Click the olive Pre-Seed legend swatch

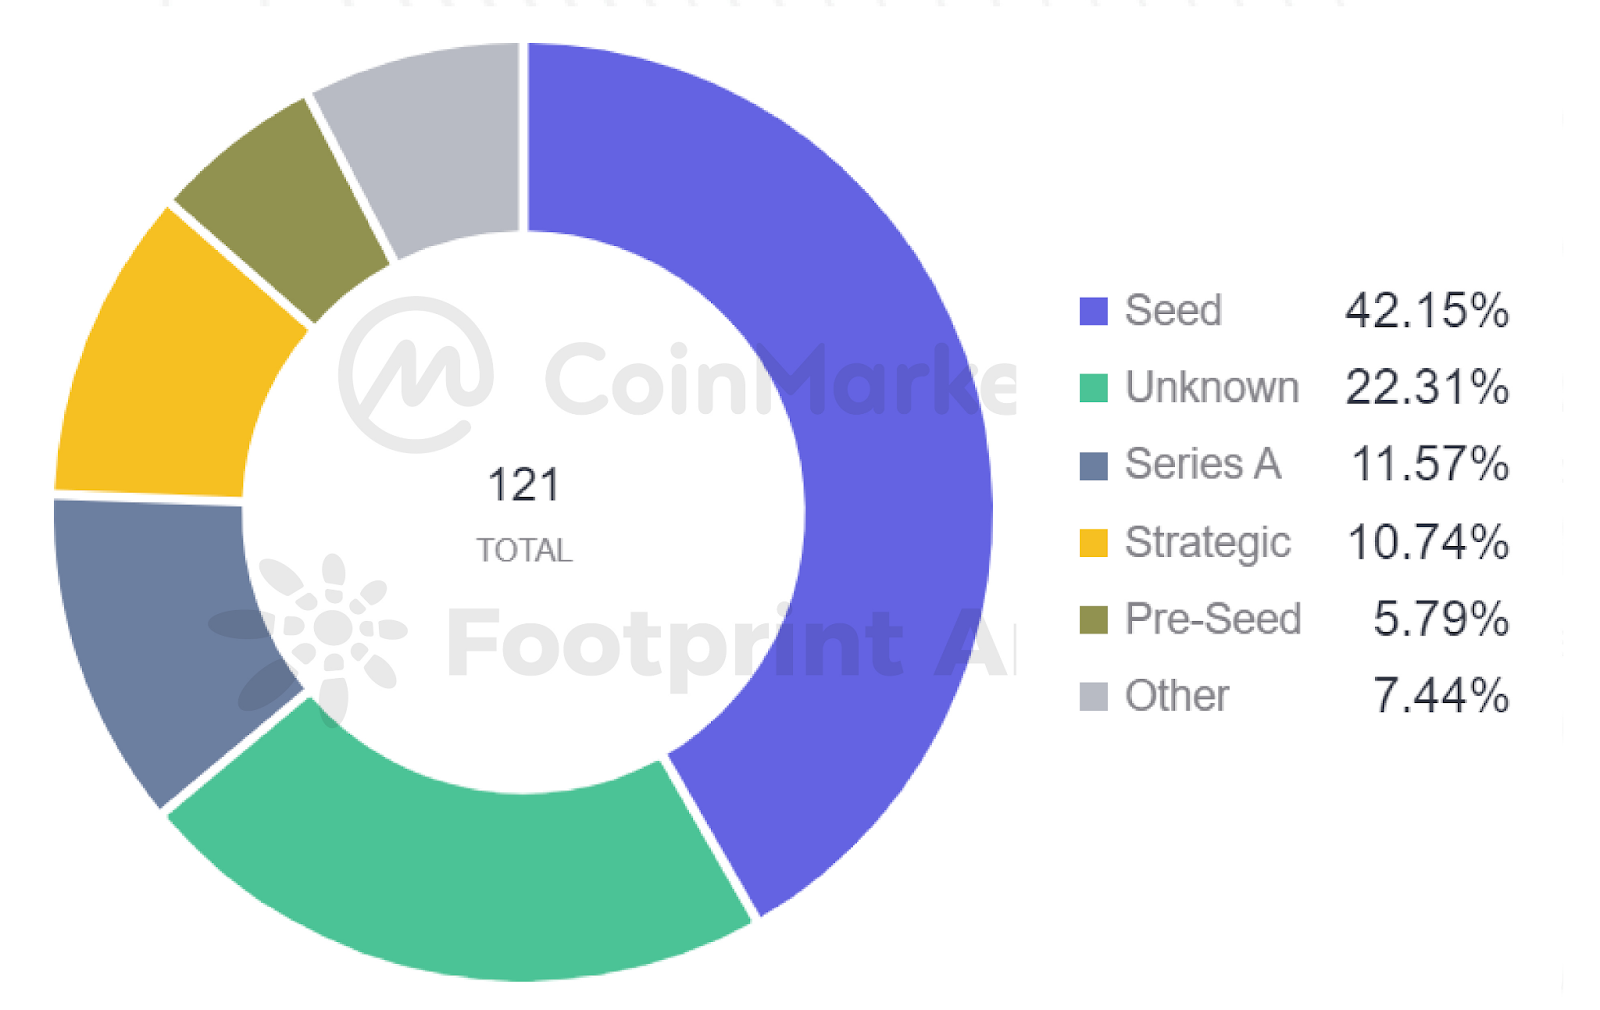1093,619
